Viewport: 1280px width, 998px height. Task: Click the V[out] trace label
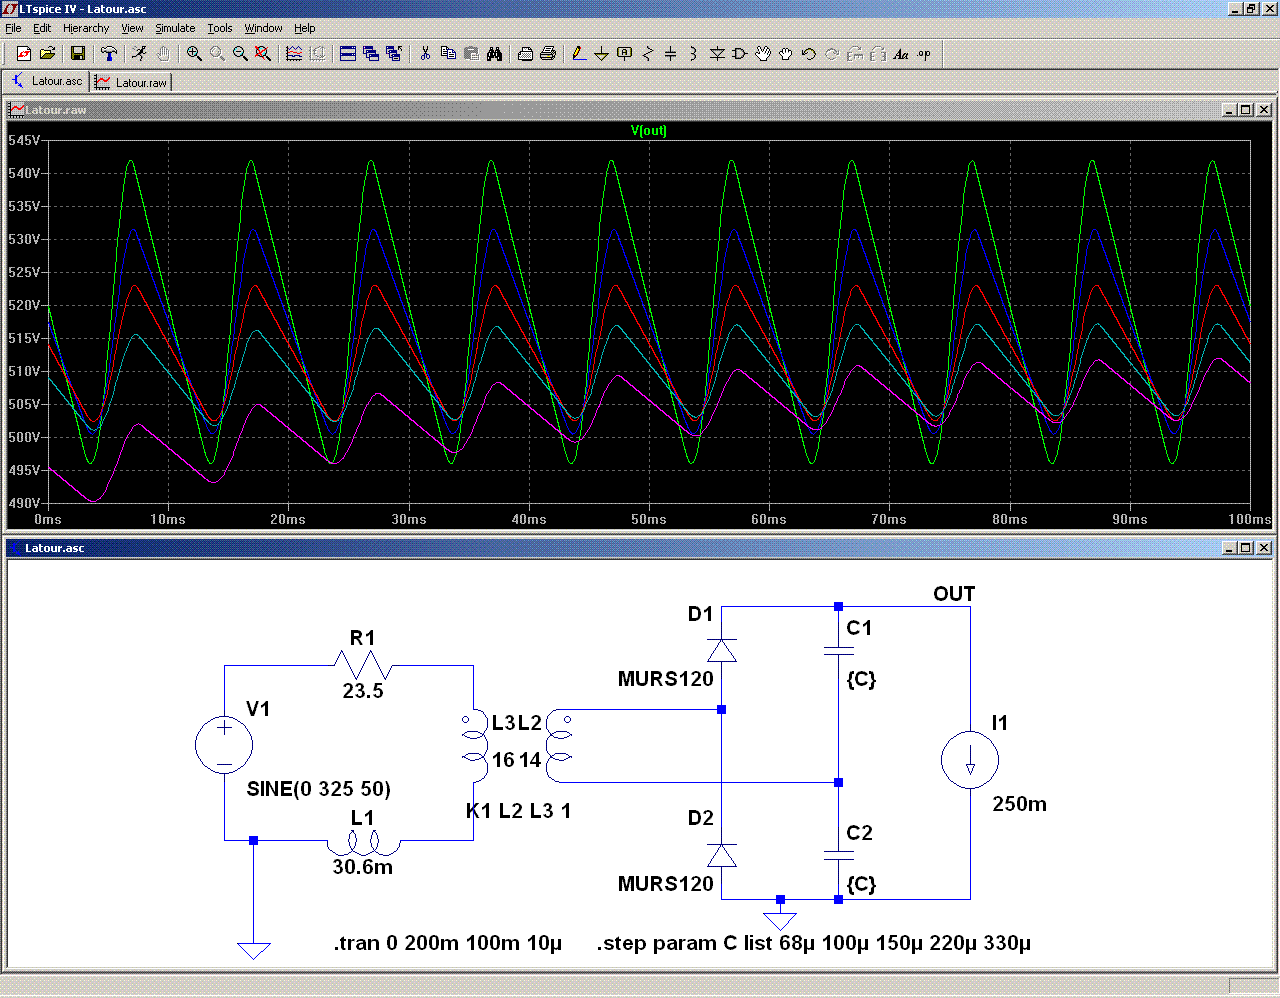[x=648, y=131]
